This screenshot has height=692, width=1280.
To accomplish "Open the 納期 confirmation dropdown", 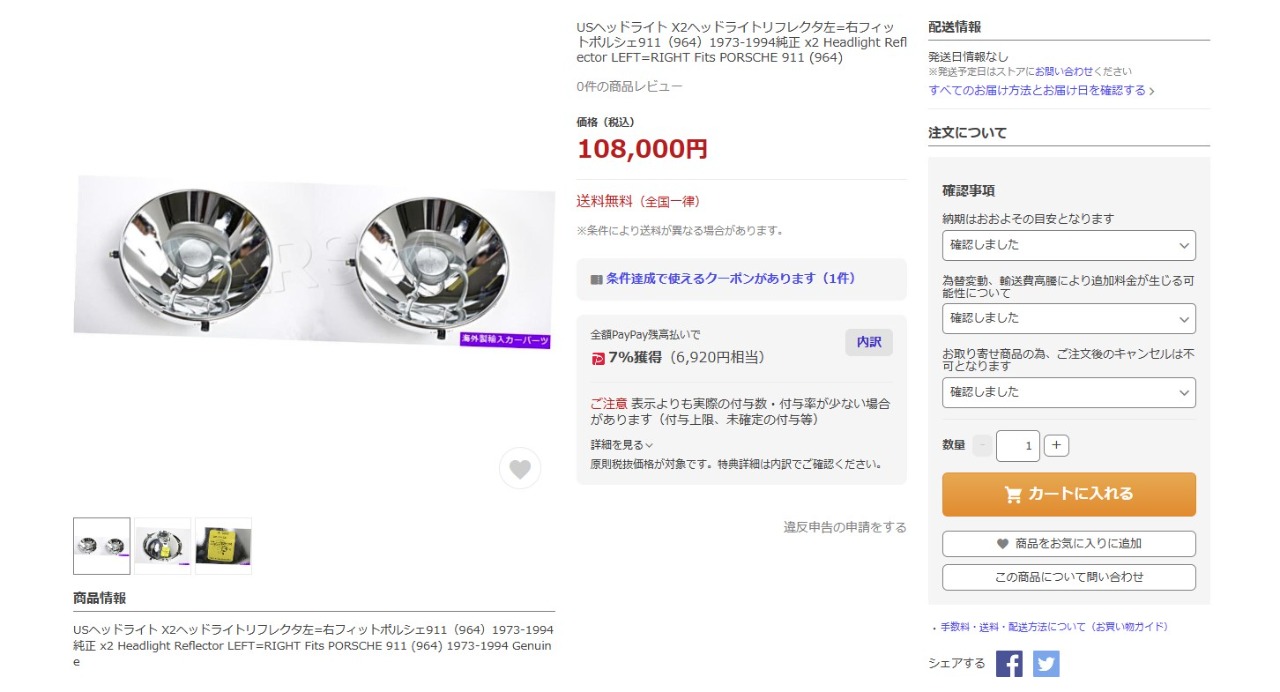I will click(1069, 245).
